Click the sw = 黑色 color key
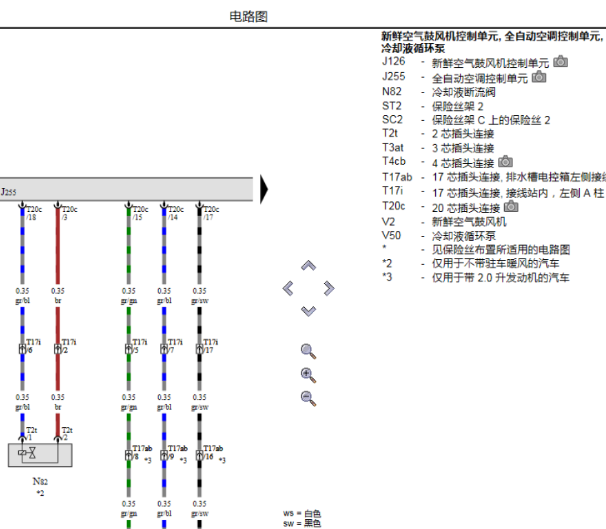606x529 pixels. pos(302,524)
